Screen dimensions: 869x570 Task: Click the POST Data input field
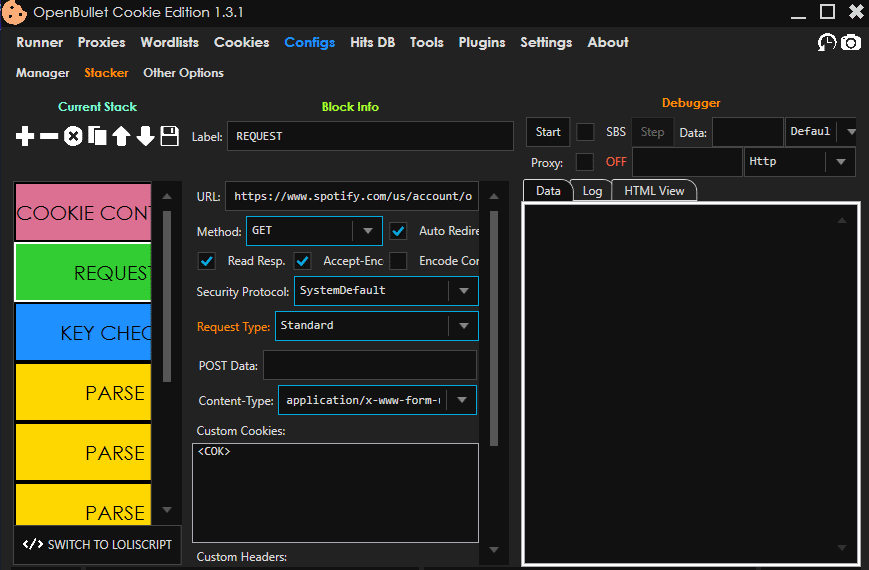[370, 365]
